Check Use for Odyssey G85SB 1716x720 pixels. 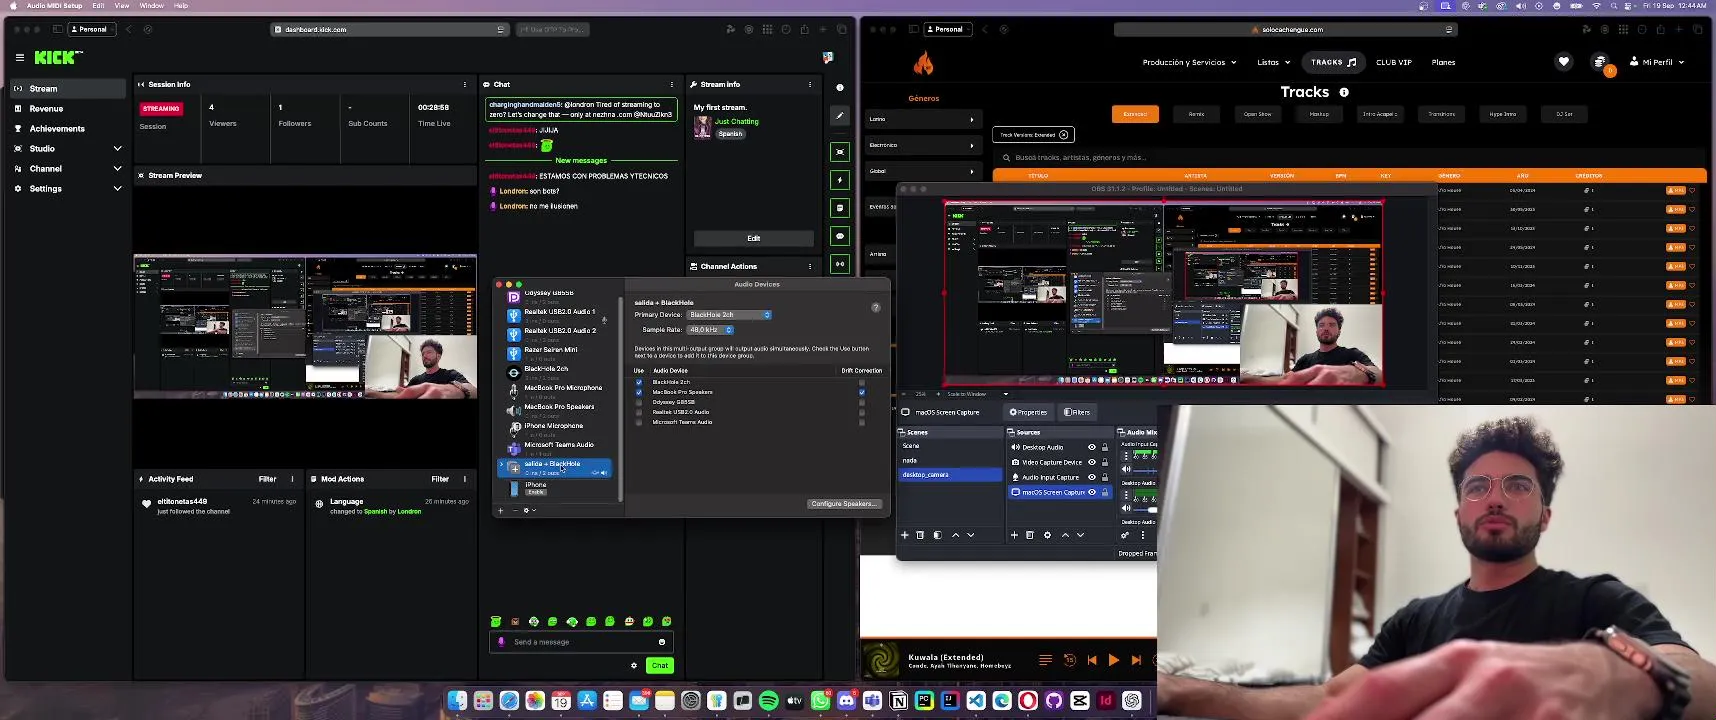click(639, 402)
